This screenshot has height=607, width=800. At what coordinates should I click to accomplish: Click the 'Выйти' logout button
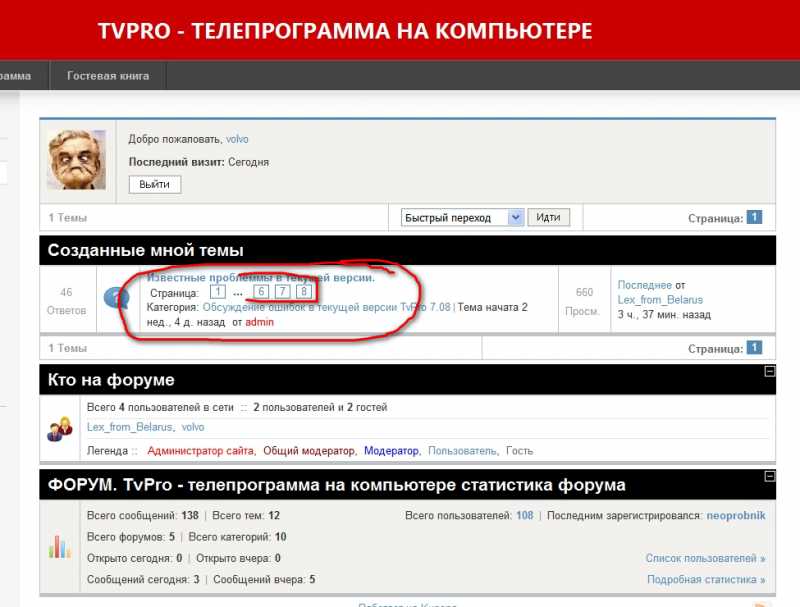coord(155,184)
